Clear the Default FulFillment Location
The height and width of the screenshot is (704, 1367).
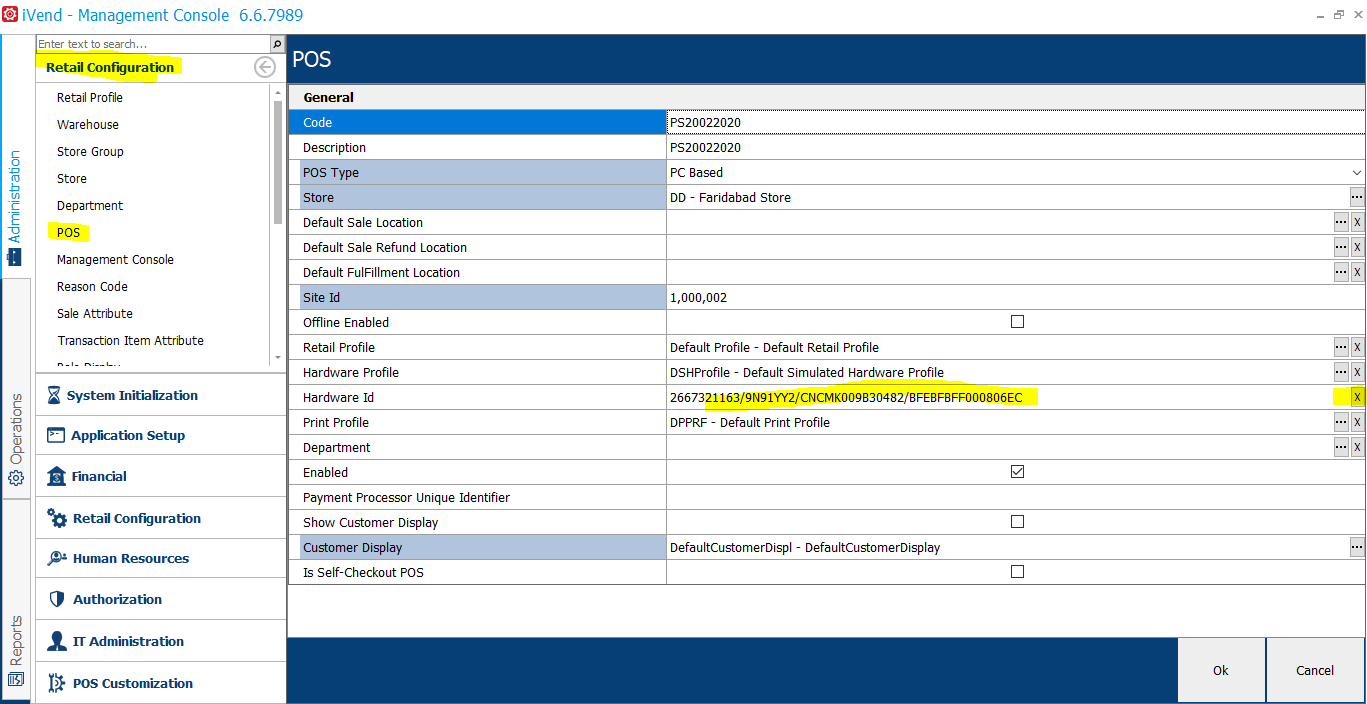pos(1358,272)
